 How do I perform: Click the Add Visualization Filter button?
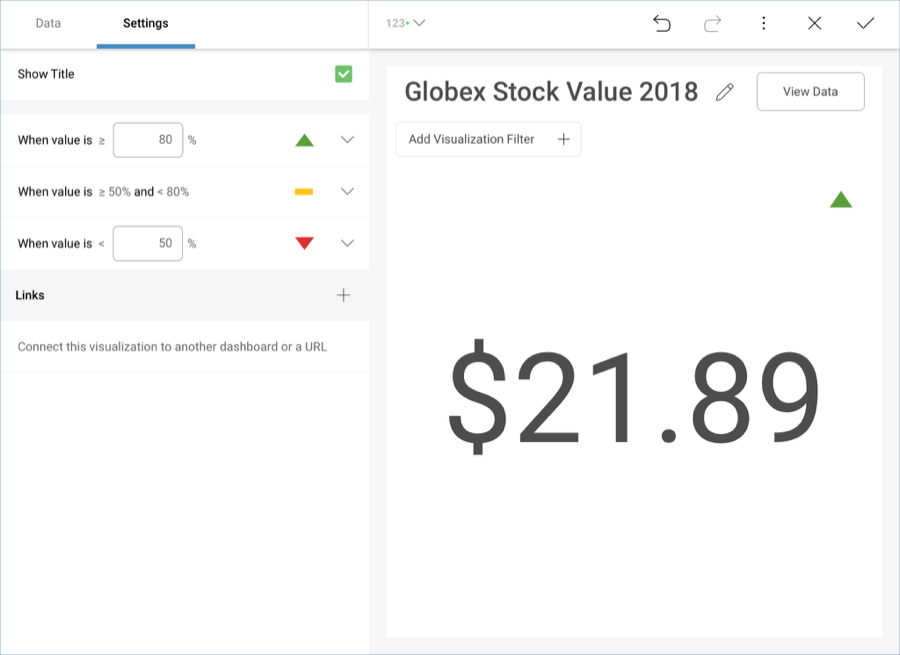coord(472,139)
